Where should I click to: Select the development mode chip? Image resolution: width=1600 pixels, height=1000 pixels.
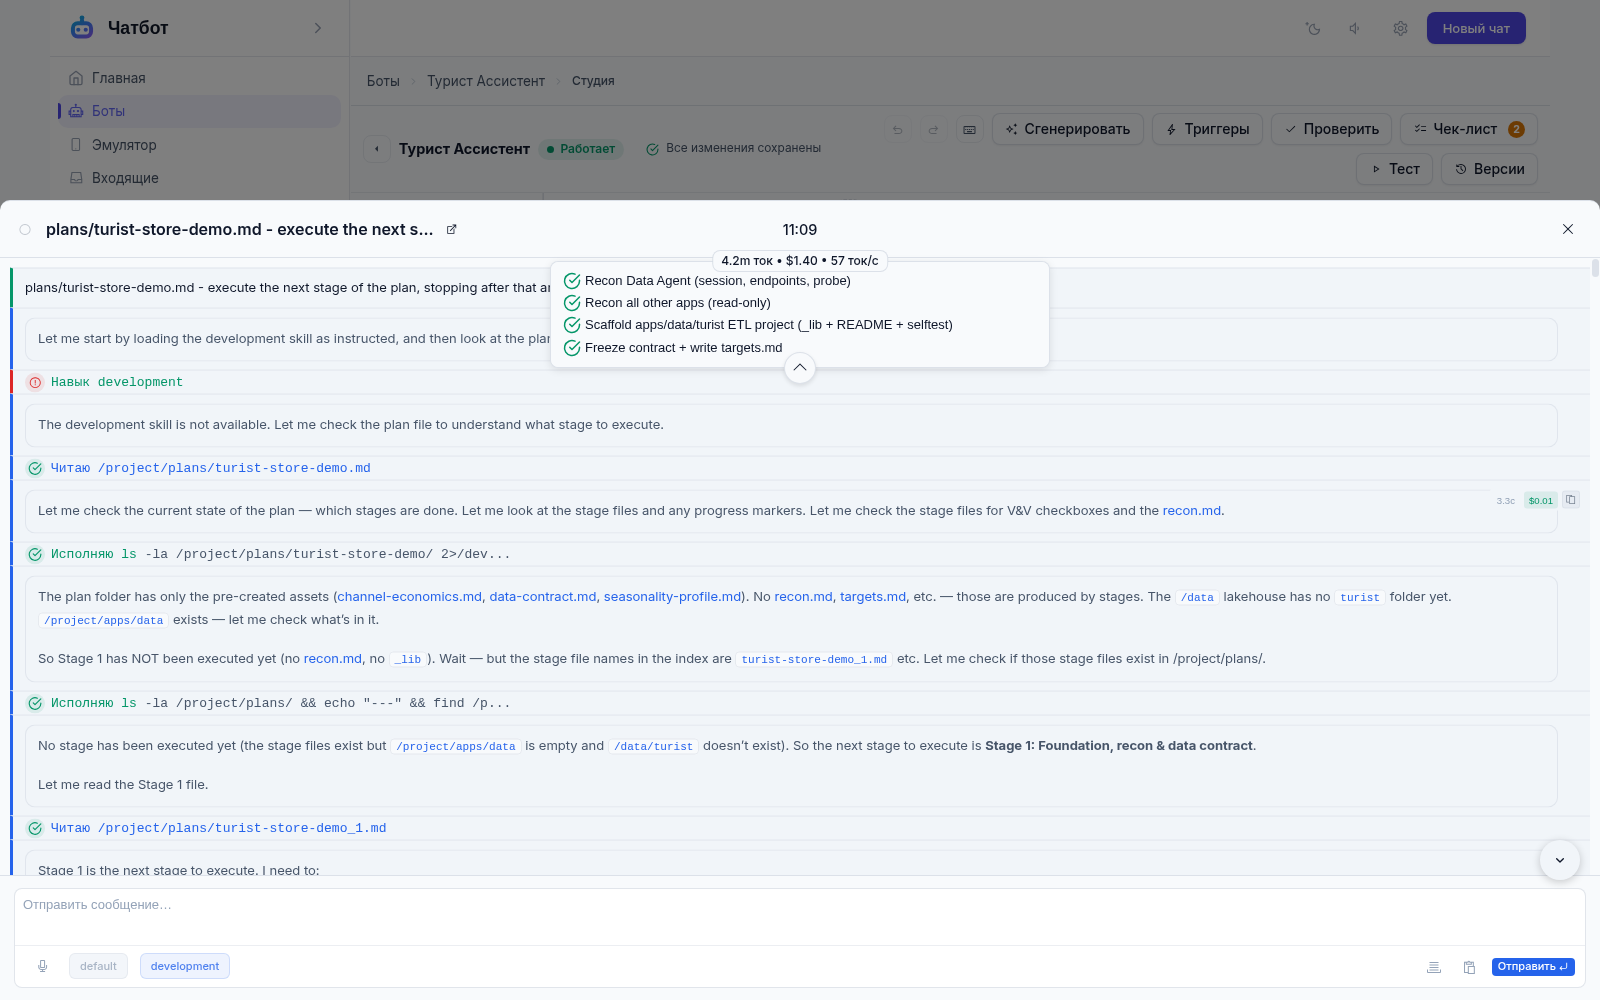point(185,966)
